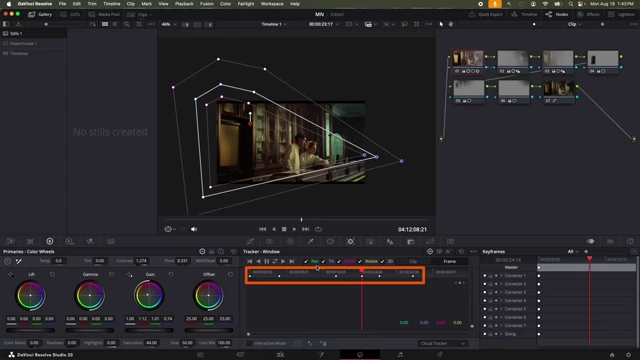Open the Camera Raw palette icon
640x360 pixels.
tap(10, 241)
